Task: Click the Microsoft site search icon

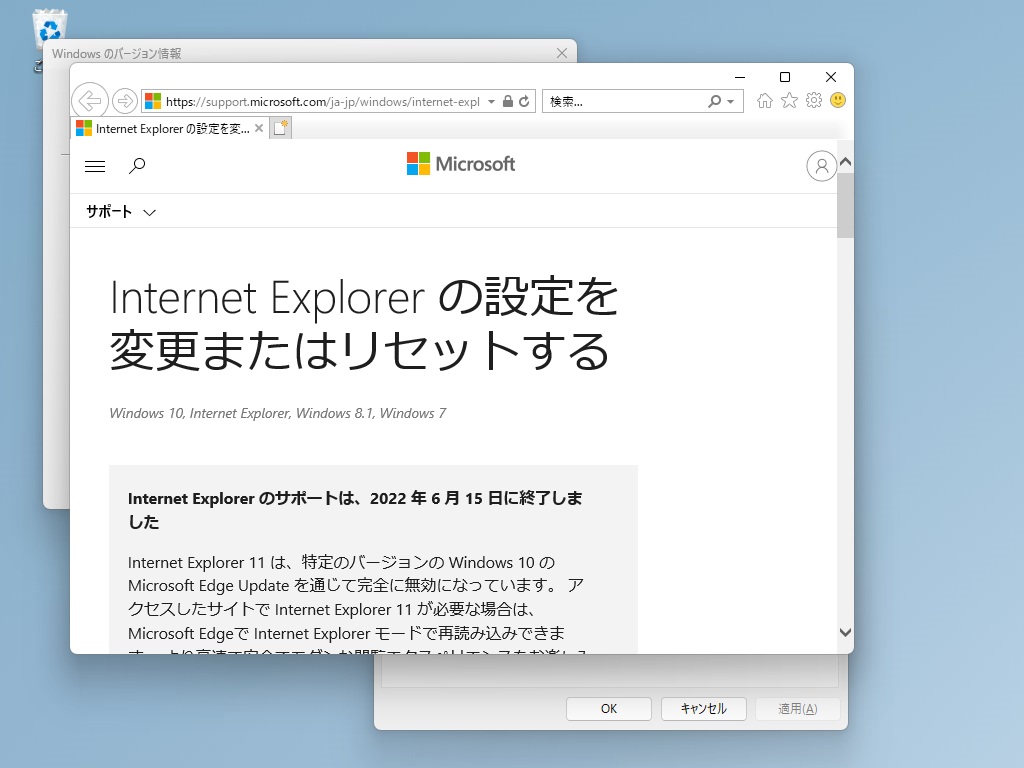Action: [137, 166]
